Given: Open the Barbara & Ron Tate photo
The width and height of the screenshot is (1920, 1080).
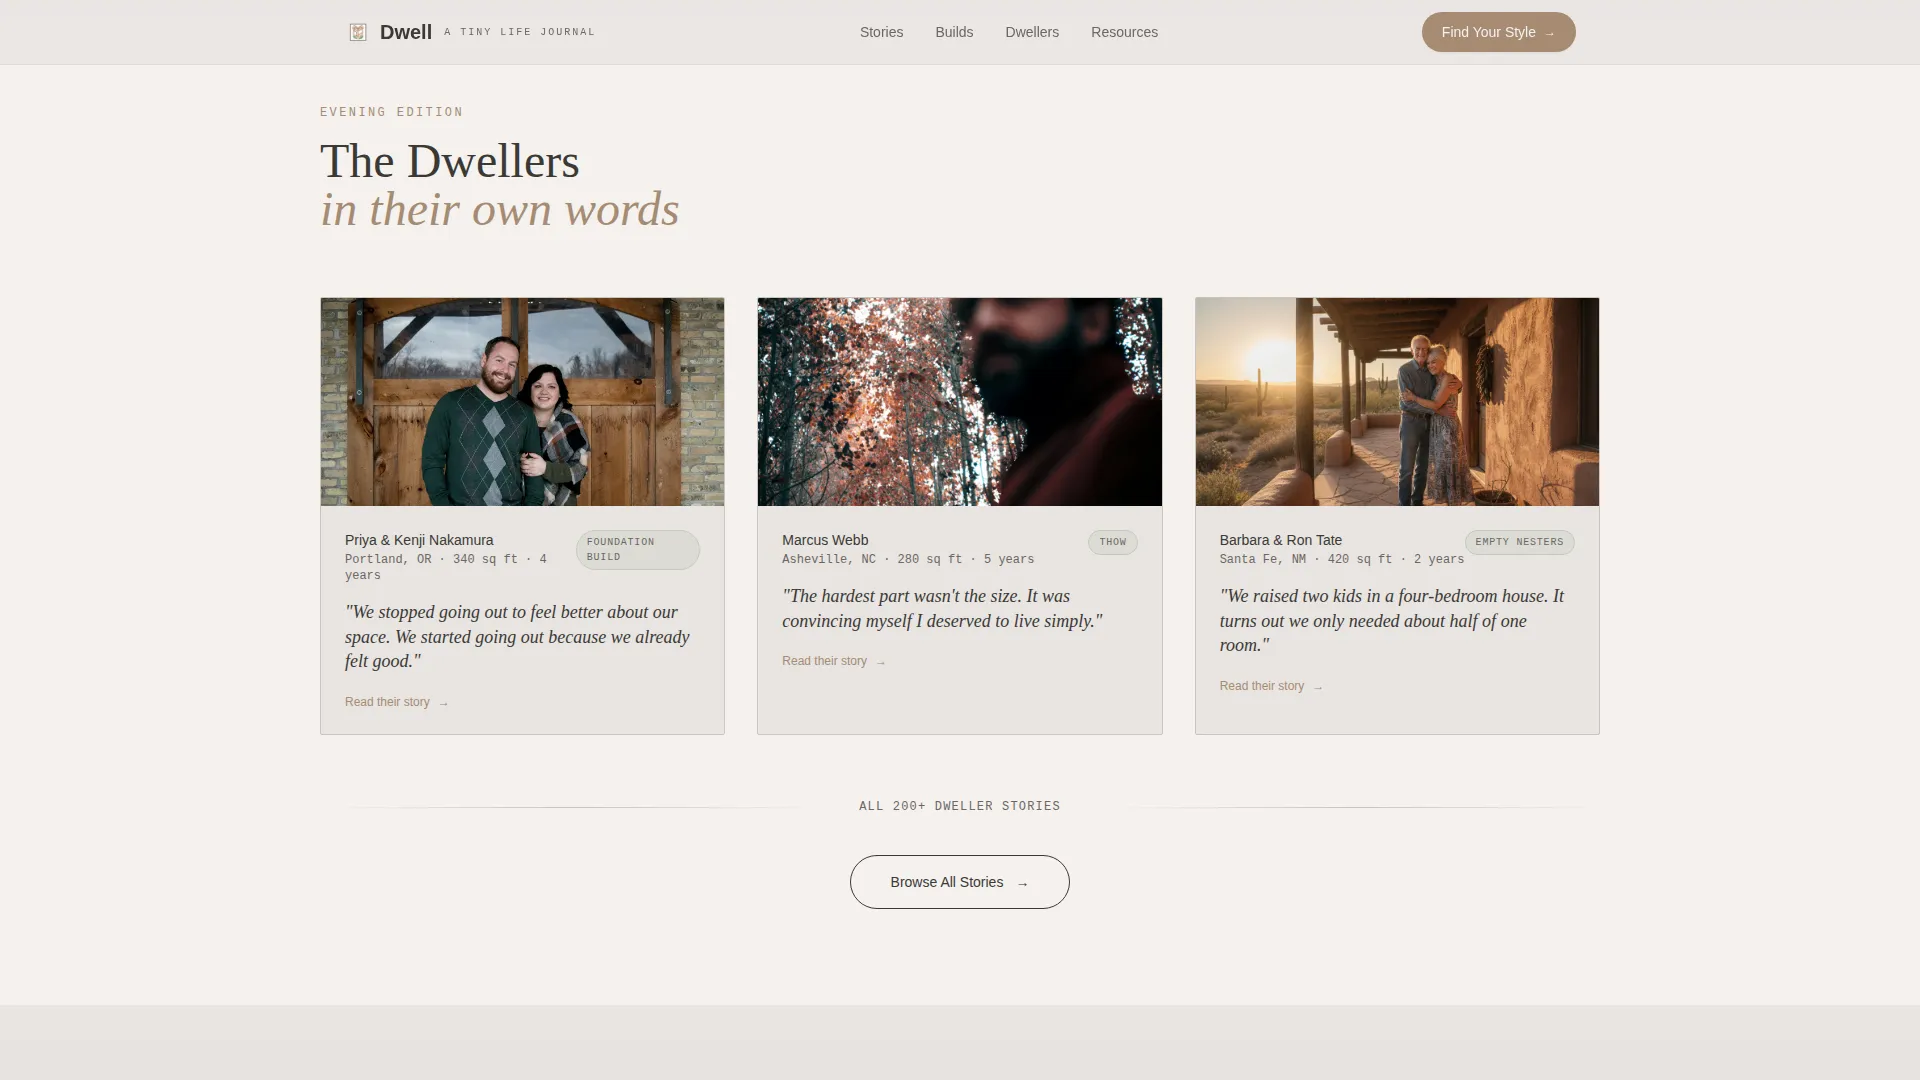Looking at the screenshot, I should pyautogui.click(x=1397, y=401).
